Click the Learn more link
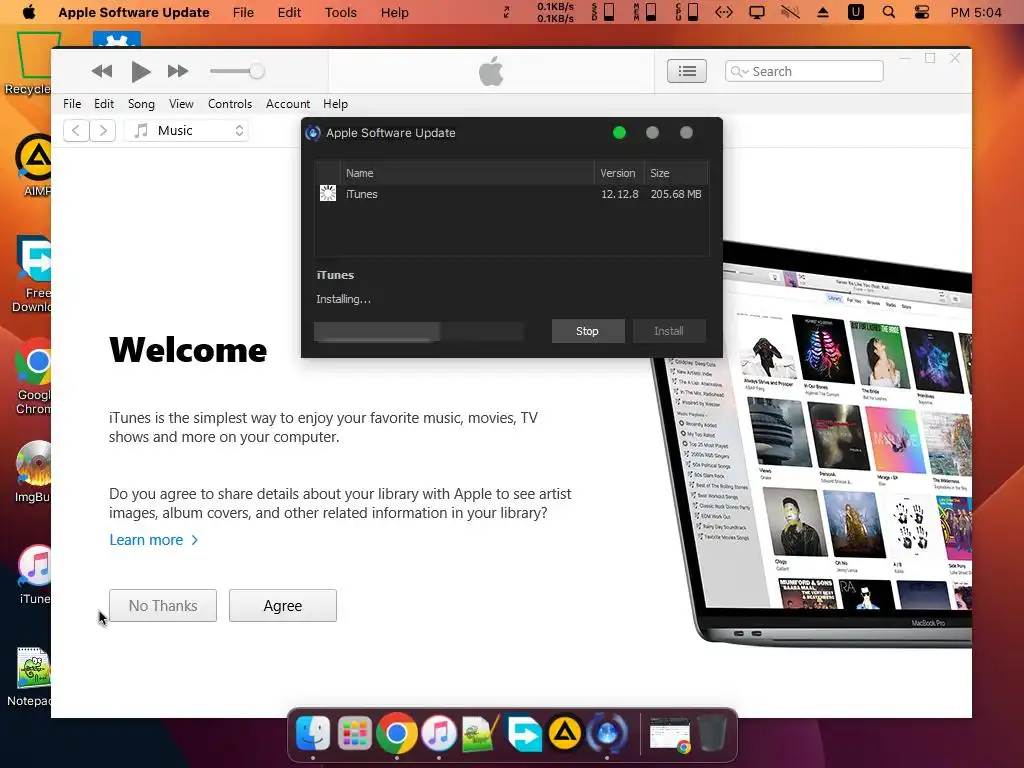Viewport: 1024px width, 768px height. (x=153, y=540)
